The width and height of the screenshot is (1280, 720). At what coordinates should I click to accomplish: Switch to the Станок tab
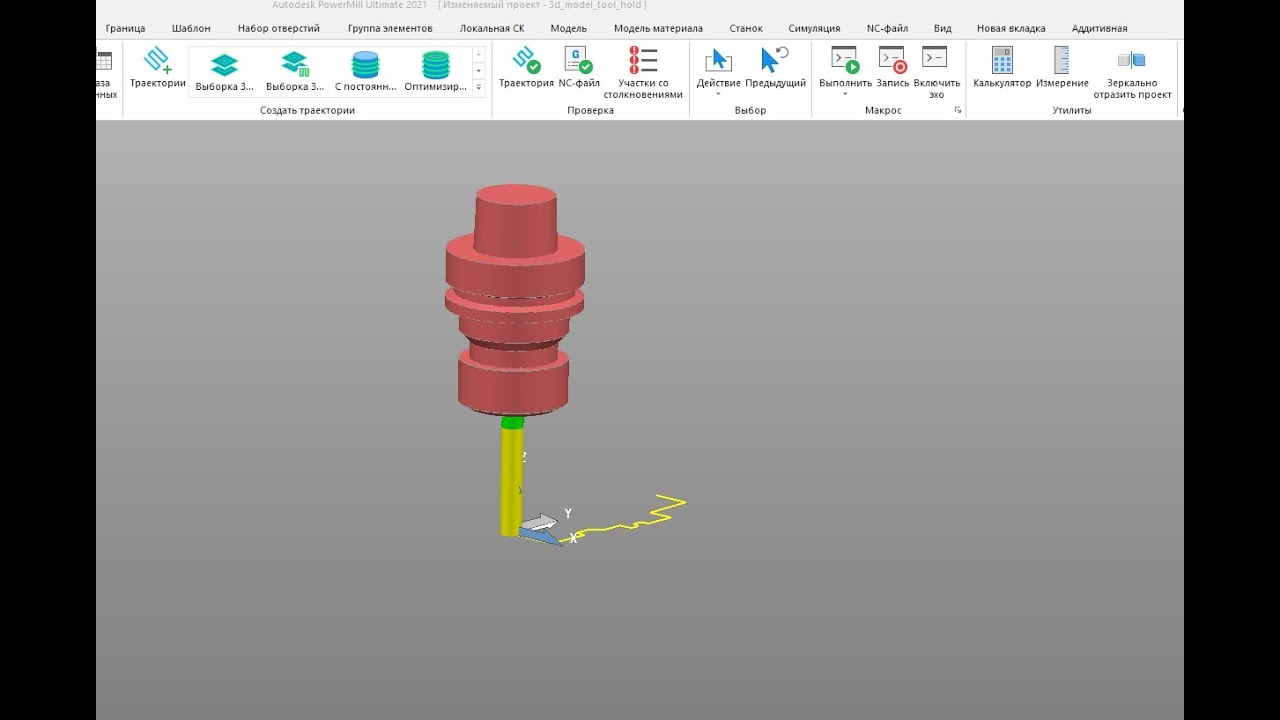pos(746,28)
